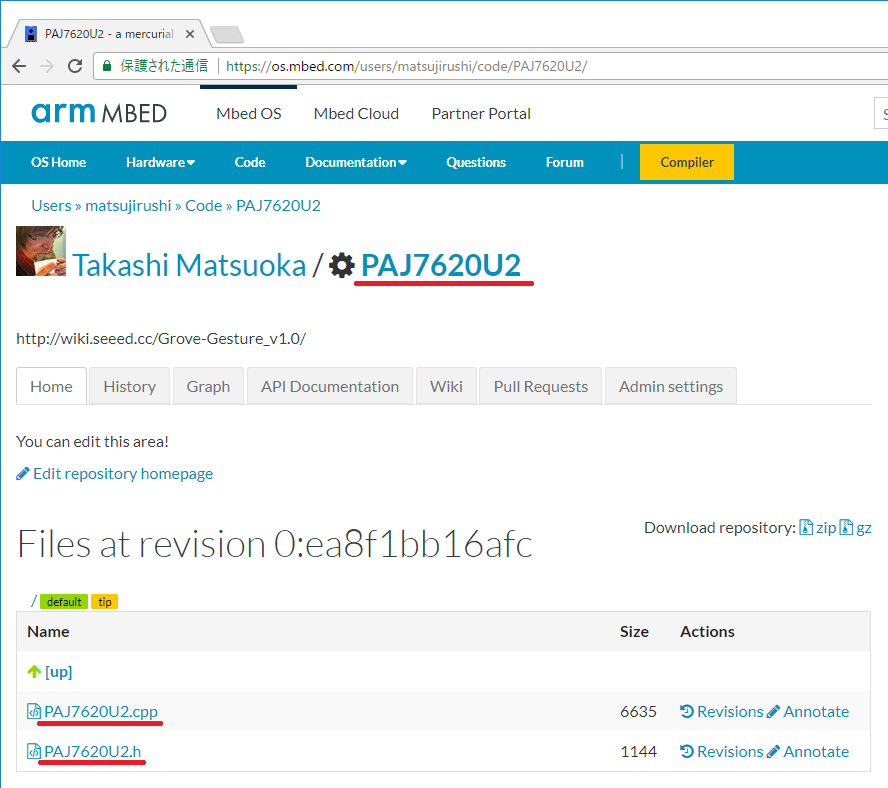
Task: Click the Arm Mbed logo
Action: [98, 113]
